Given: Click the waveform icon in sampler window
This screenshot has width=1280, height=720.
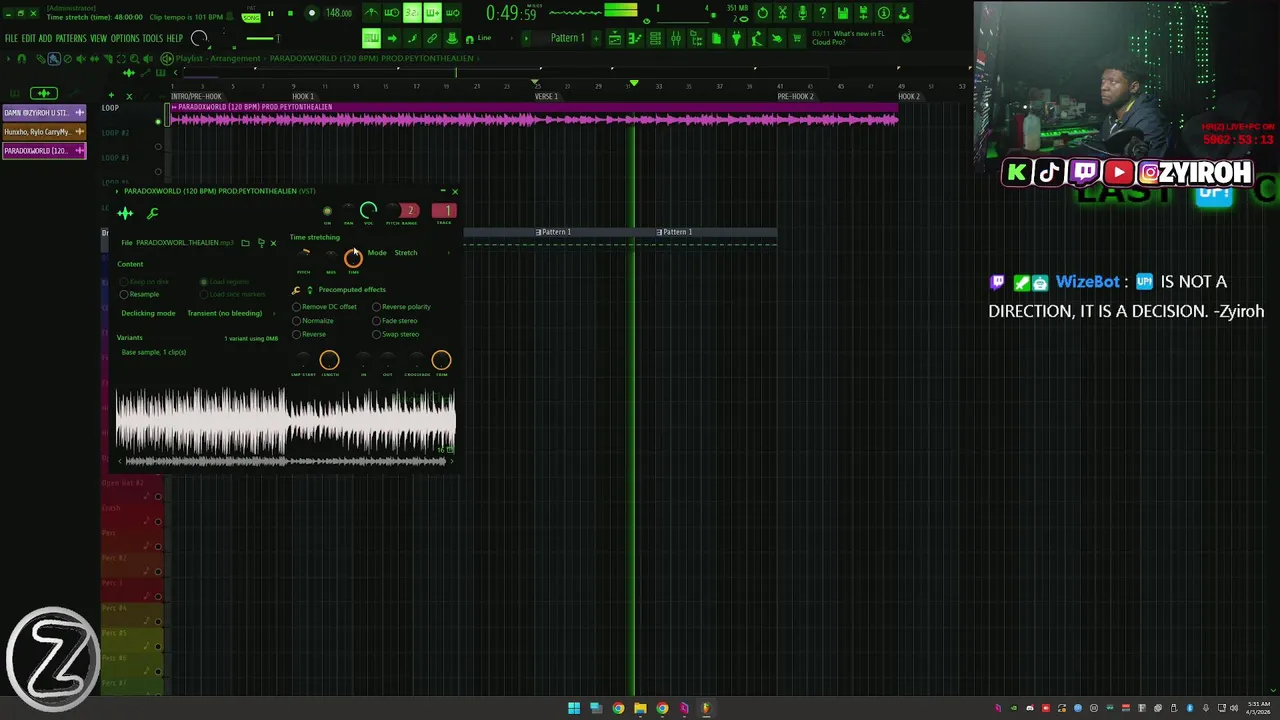Looking at the screenshot, I should tap(125, 213).
